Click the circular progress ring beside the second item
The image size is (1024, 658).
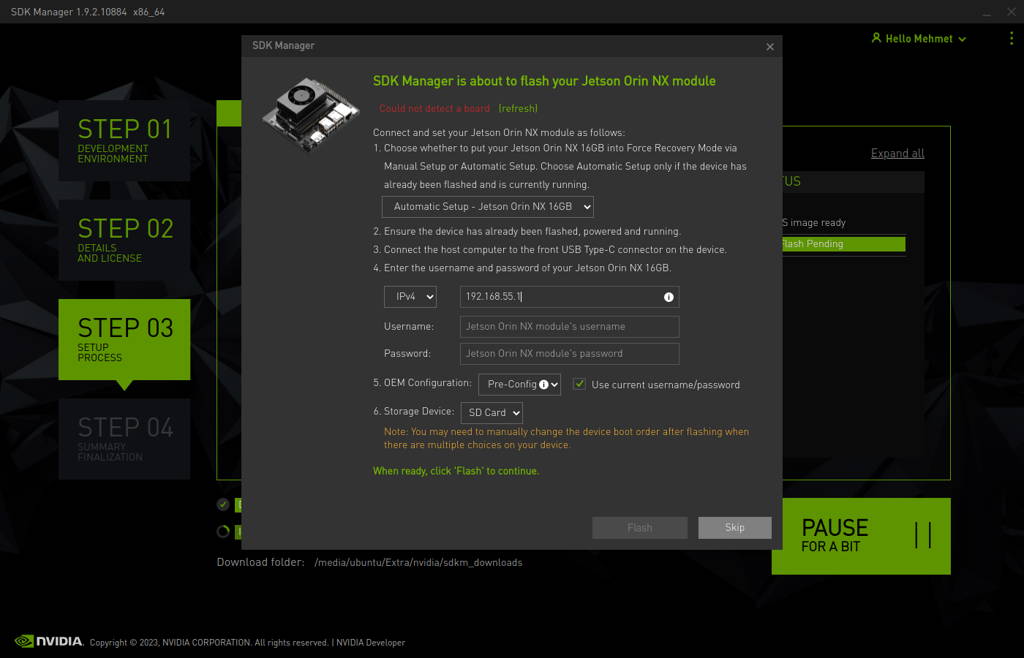[x=223, y=531]
